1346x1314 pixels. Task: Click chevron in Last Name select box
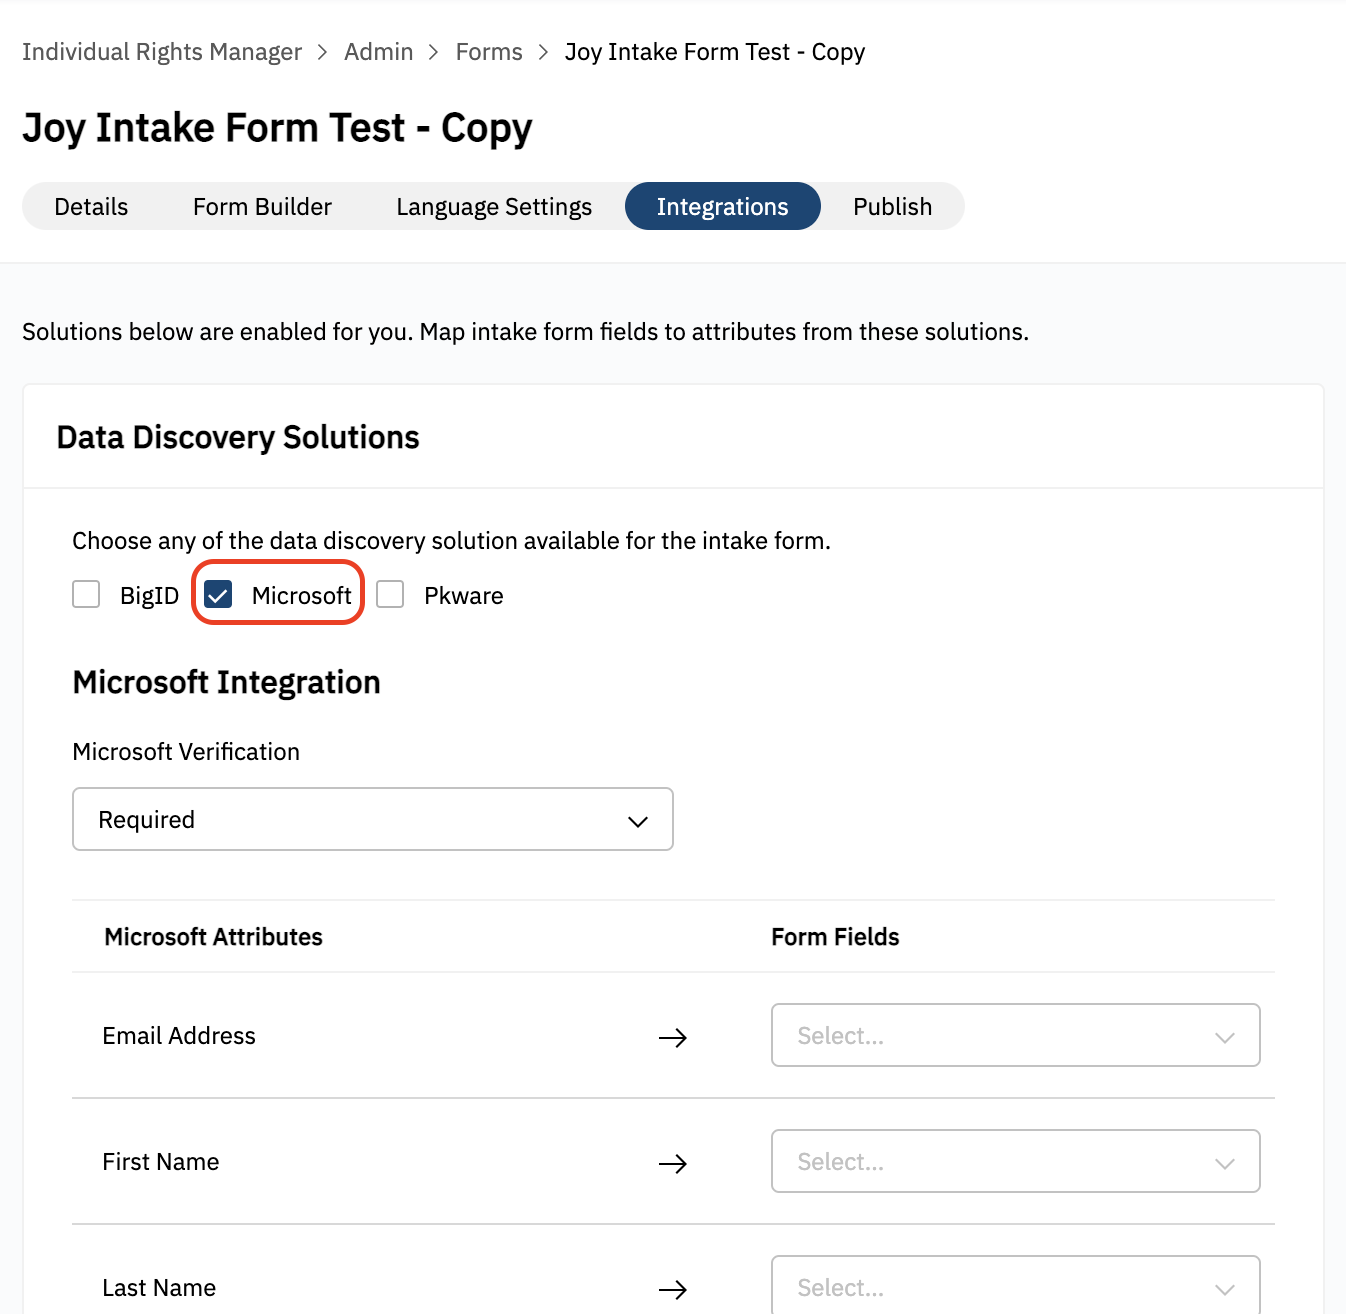pos(1225,1289)
